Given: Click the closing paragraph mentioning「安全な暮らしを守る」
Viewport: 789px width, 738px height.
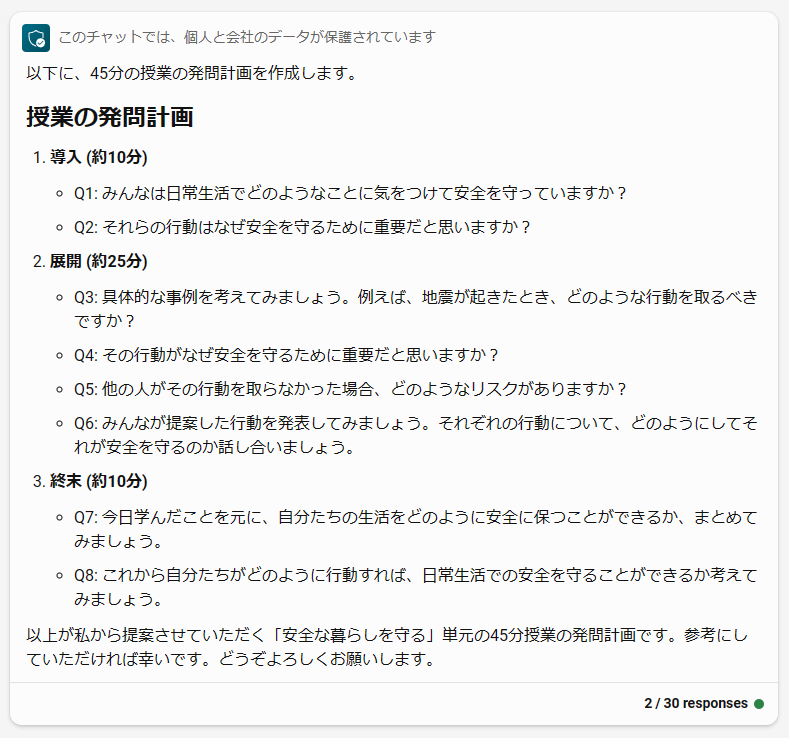Looking at the screenshot, I should pos(387,647).
